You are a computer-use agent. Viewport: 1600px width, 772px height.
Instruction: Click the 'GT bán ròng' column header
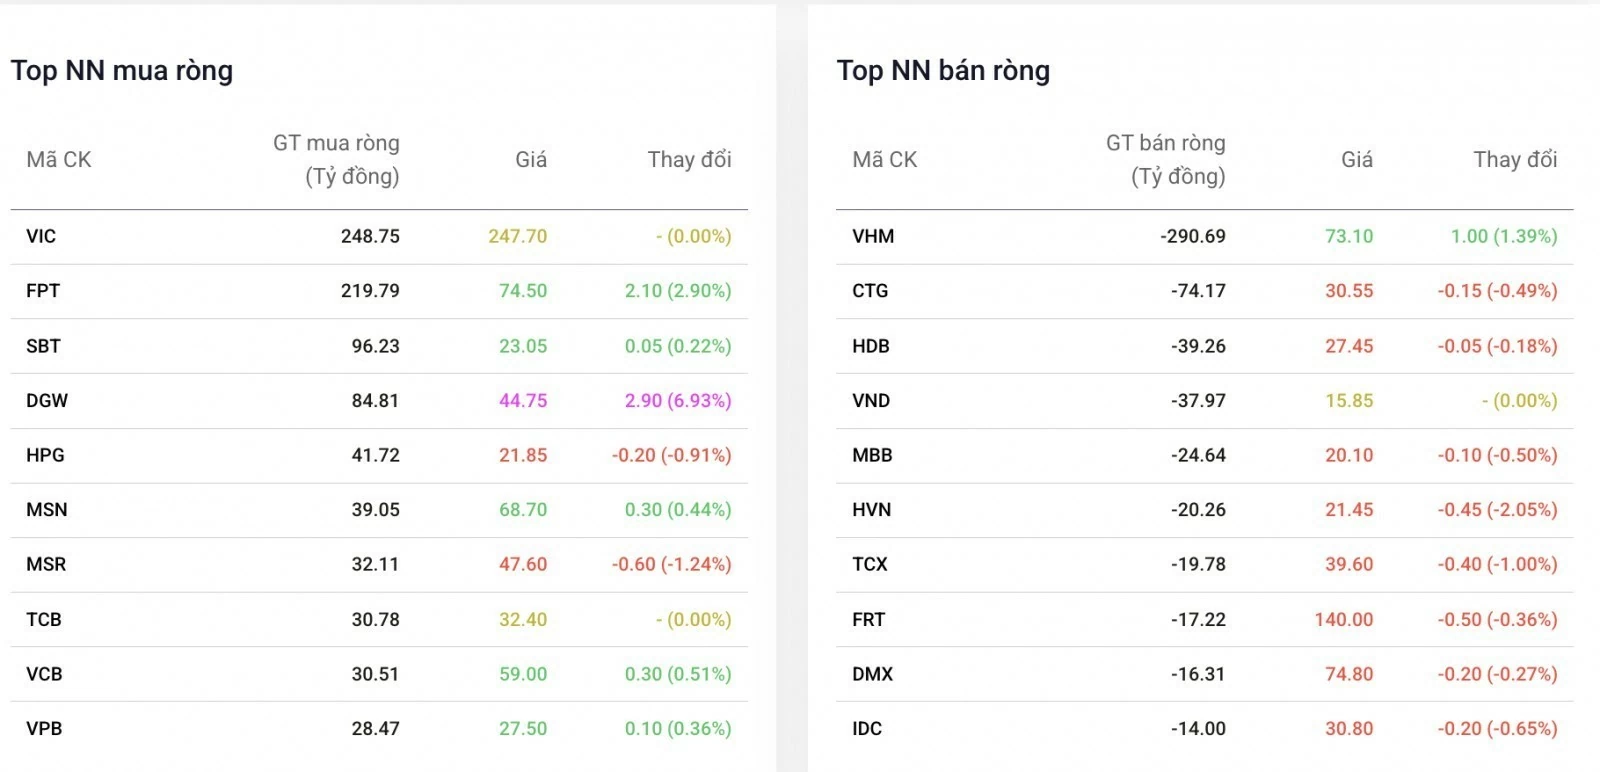pyautogui.click(x=1165, y=159)
